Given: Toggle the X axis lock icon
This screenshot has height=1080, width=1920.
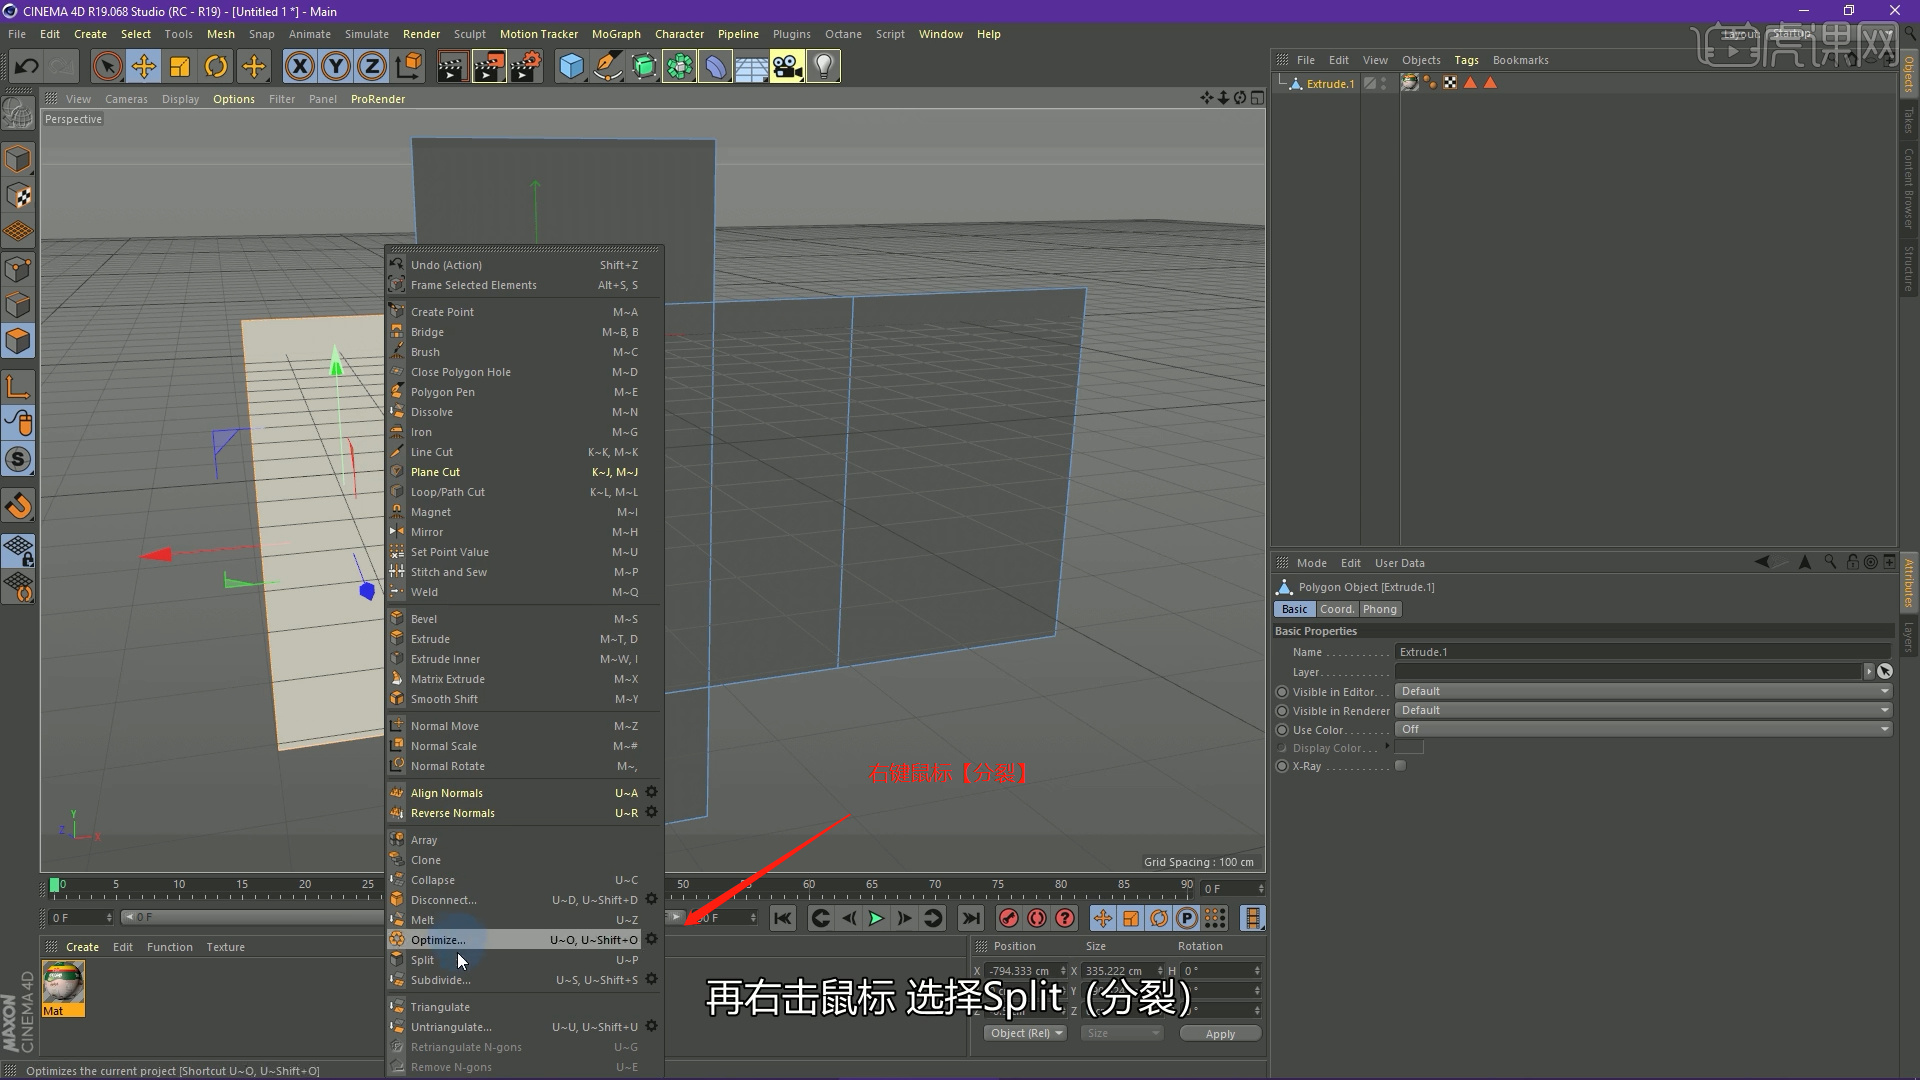Looking at the screenshot, I should tap(299, 67).
